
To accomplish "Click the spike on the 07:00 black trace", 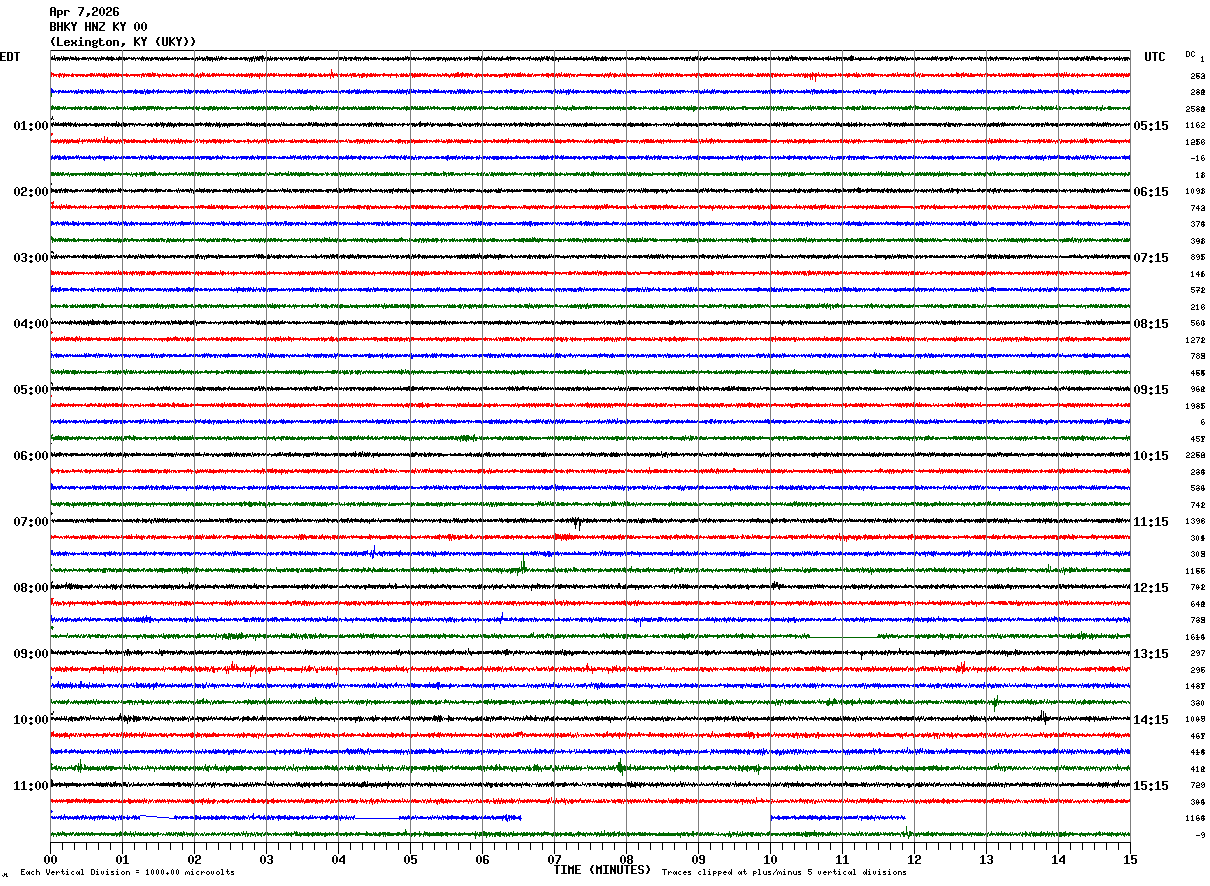I will point(576,523).
